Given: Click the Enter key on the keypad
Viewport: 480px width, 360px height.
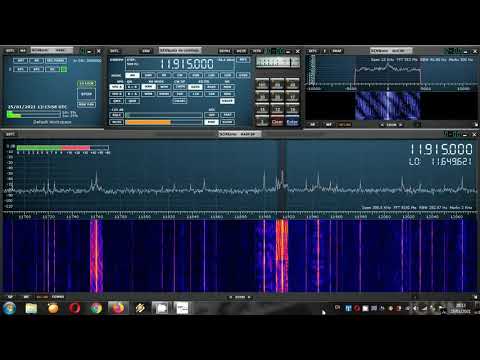Looking at the screenshot, I should (x=292, y=122).
